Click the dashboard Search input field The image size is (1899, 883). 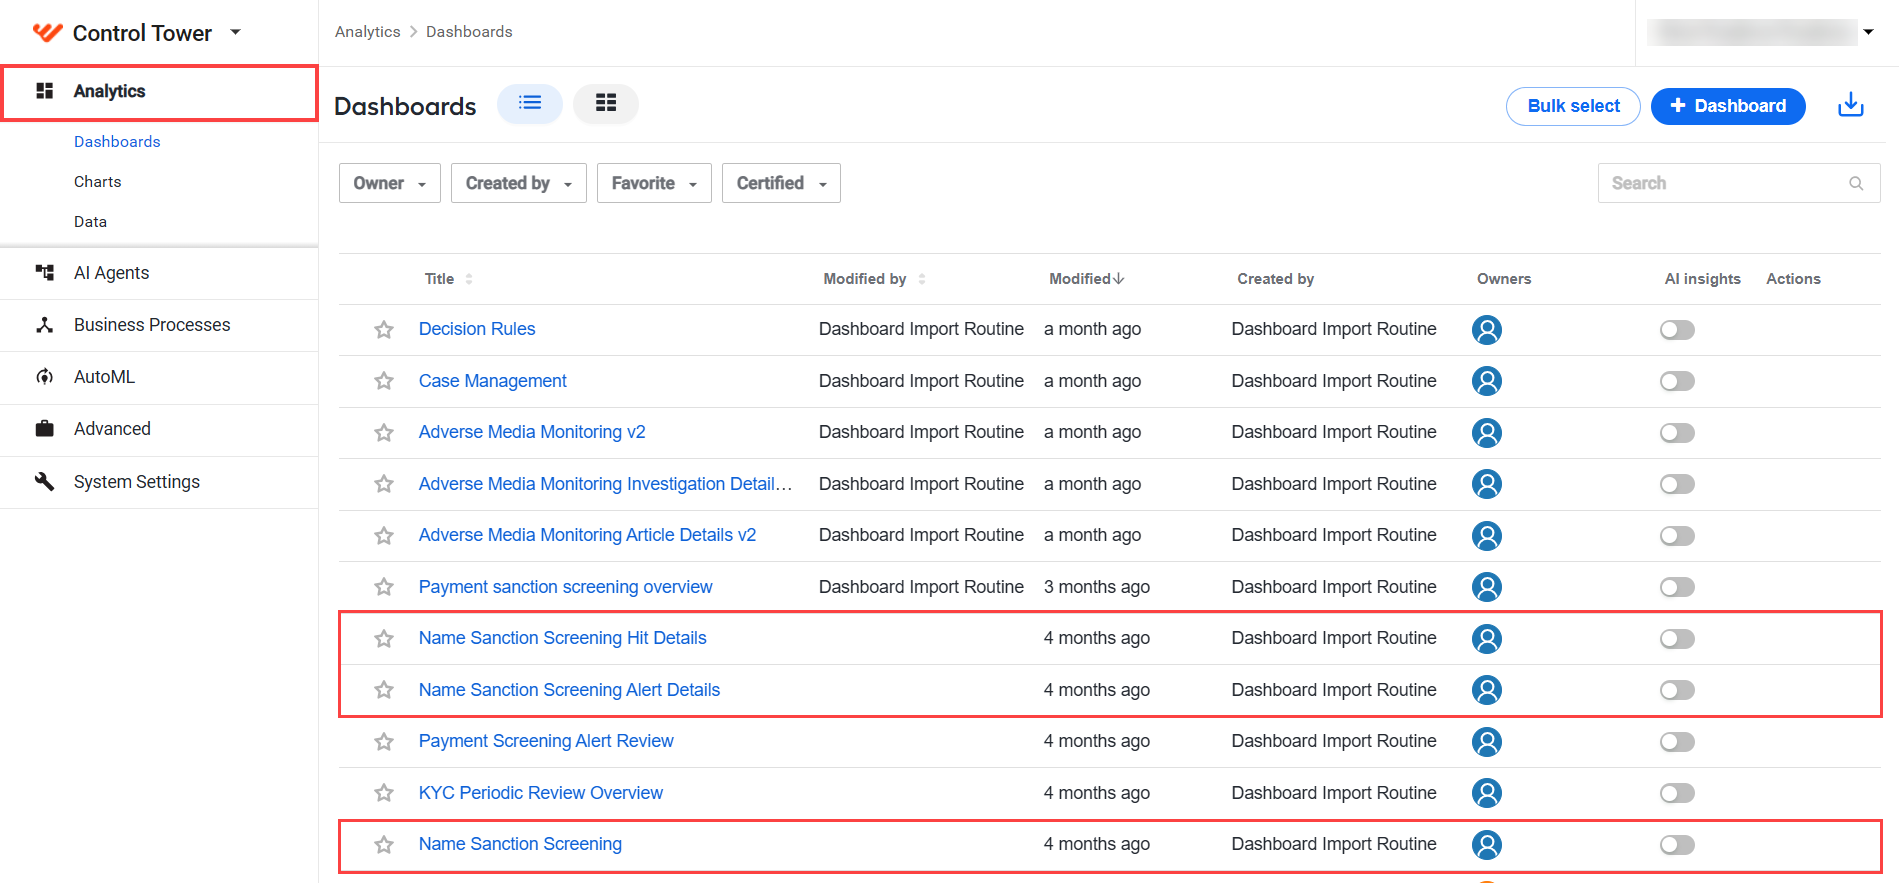pos(1739,183)
